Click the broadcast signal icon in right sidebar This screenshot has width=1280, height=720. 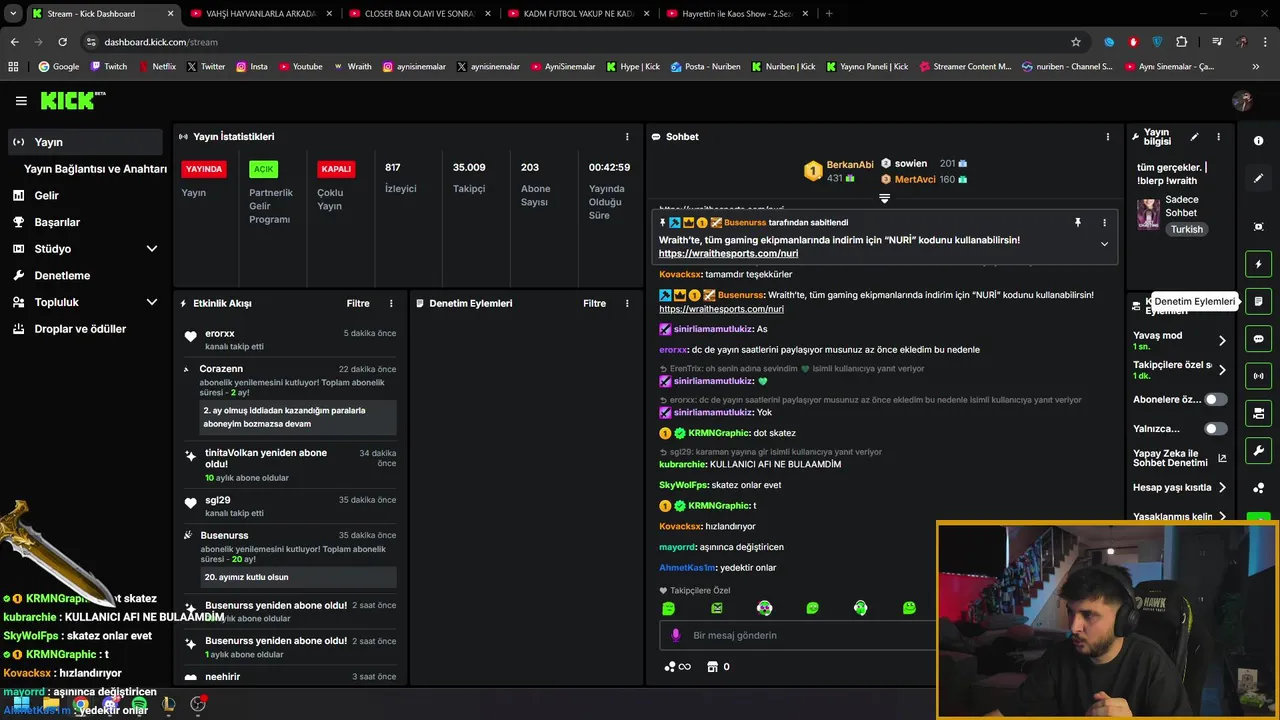pos(1259,376)
